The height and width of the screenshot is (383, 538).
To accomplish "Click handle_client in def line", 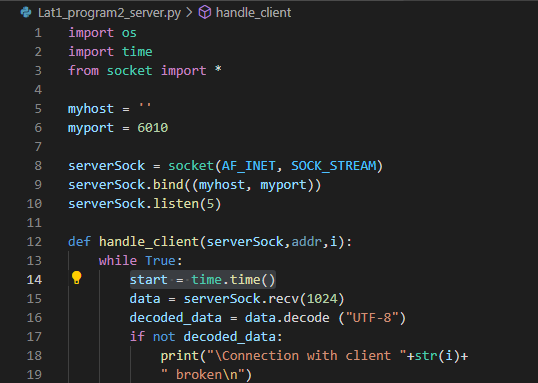I will pyautogui.click(x=149, y=242).
